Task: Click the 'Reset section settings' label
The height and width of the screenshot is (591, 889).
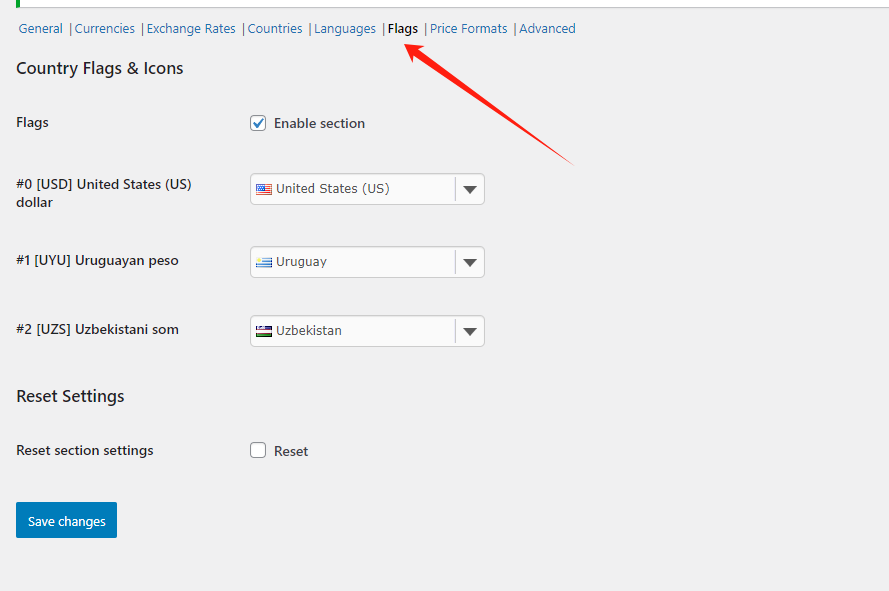Action: (x=84, y=450)
